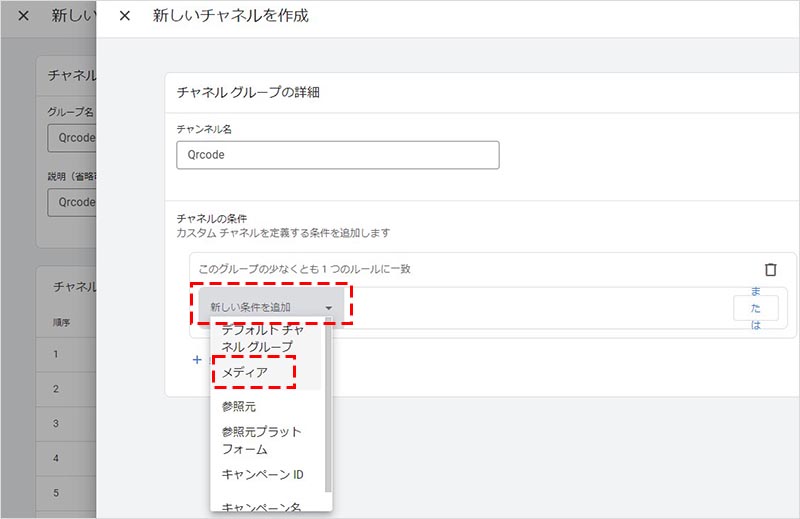Click the dropdown list scrollbar
This screenshot has height=519, width=800.
(328, 400)
